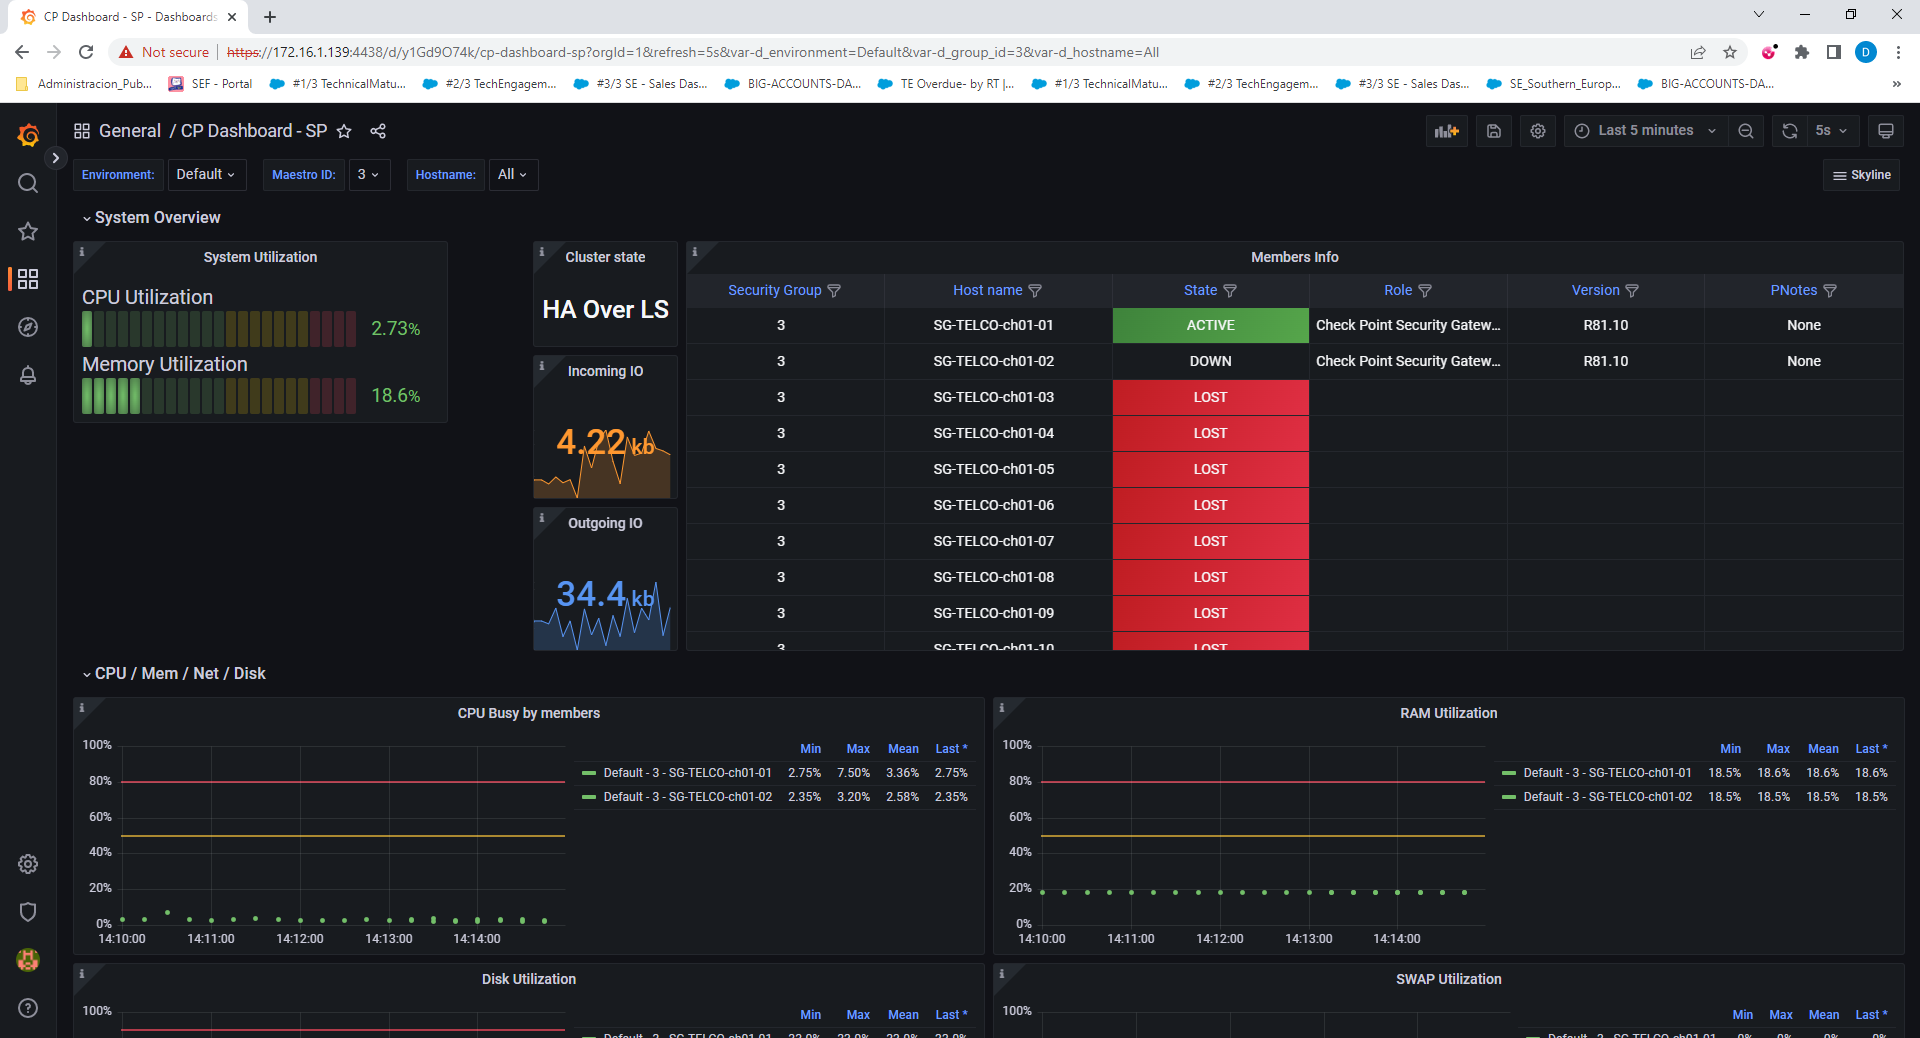
Task: Open Server Admin shield icon
Action: 28,912
